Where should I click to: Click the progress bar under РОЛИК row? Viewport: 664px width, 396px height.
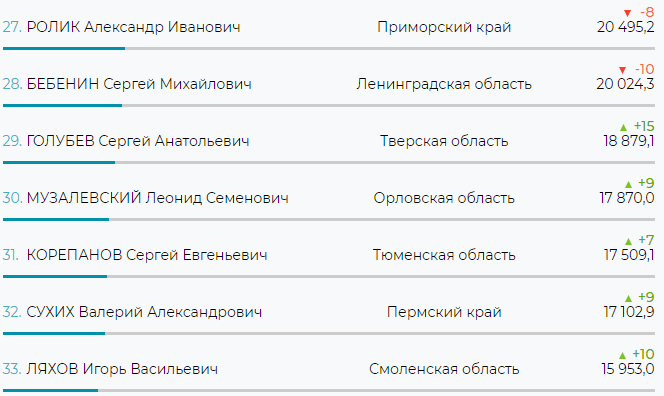tap(329, 49)
